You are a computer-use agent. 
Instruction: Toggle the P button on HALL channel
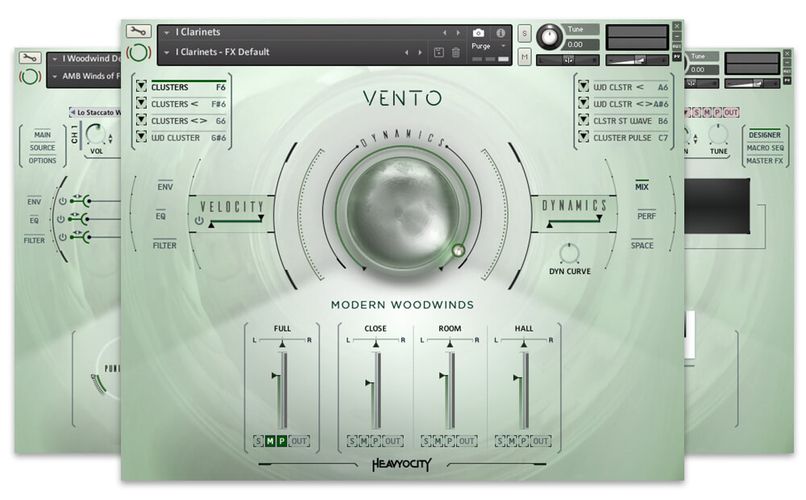[525, 441]
